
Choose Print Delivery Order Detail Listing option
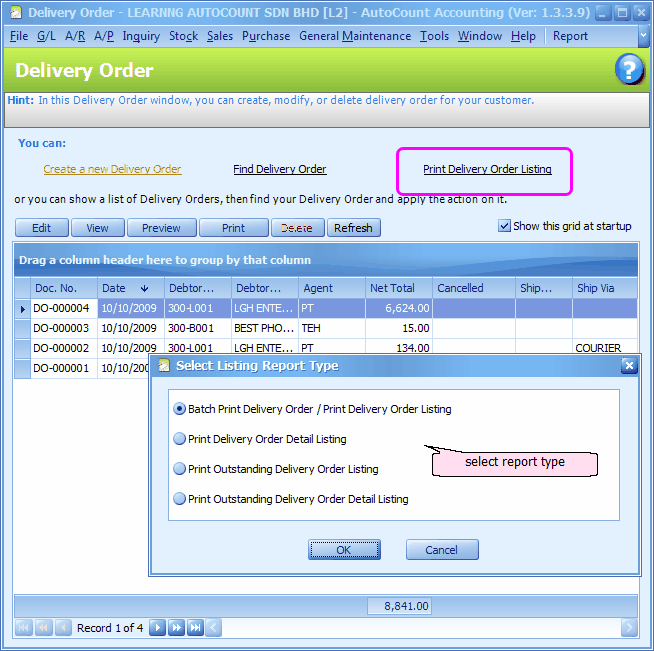tap(180, 439)
